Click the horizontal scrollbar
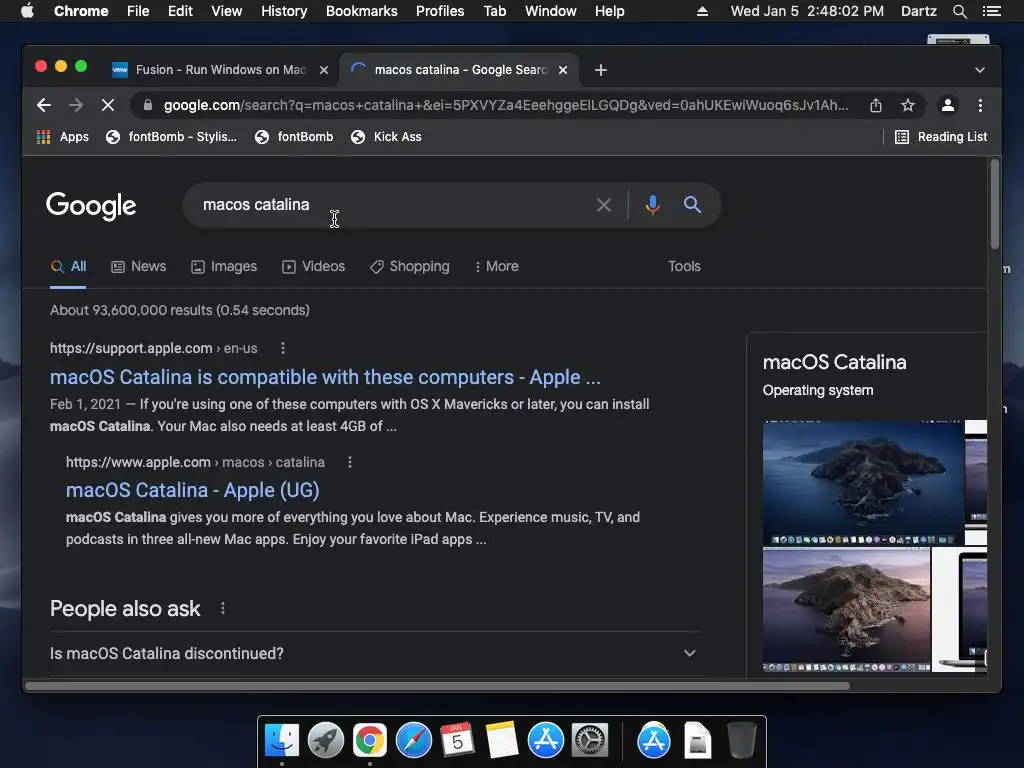1024x768 pixels. (x=438, y=686)
